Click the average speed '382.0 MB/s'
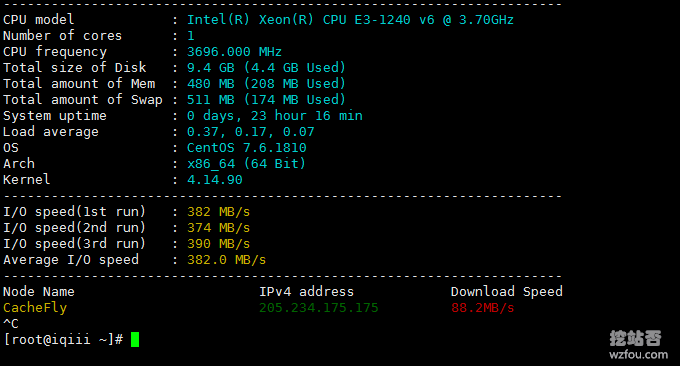Image resolution: width=680 pixels, height=366 pixels. tap(226, 260)
